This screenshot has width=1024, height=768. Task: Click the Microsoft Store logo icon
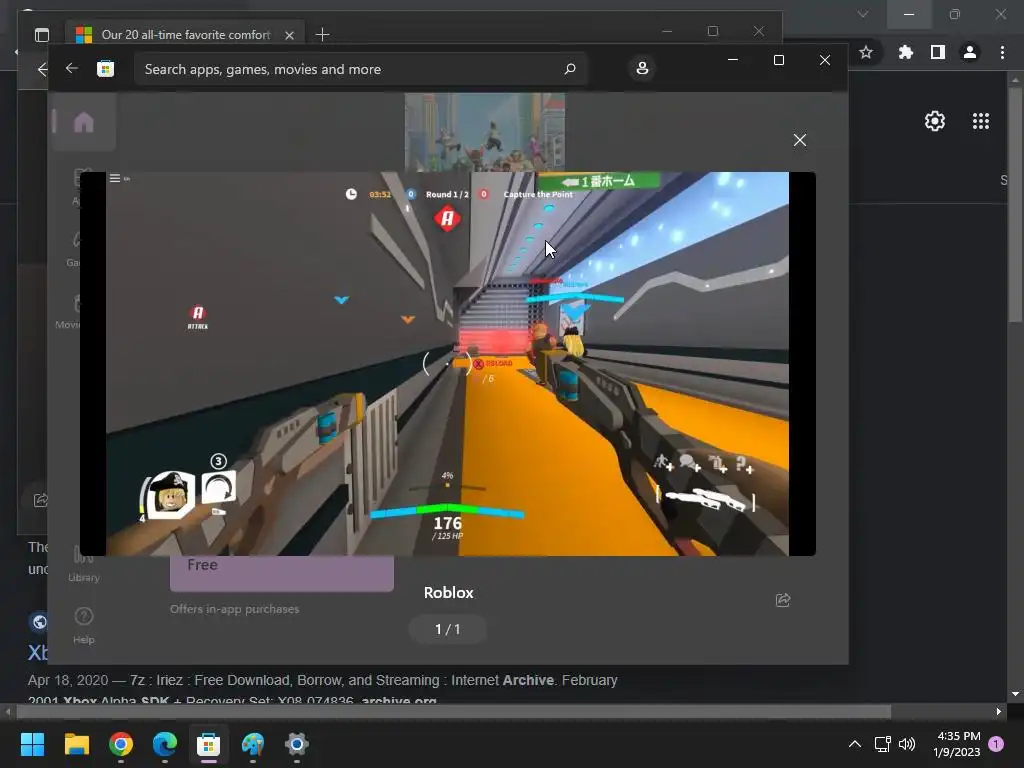[x=106, y=69]
